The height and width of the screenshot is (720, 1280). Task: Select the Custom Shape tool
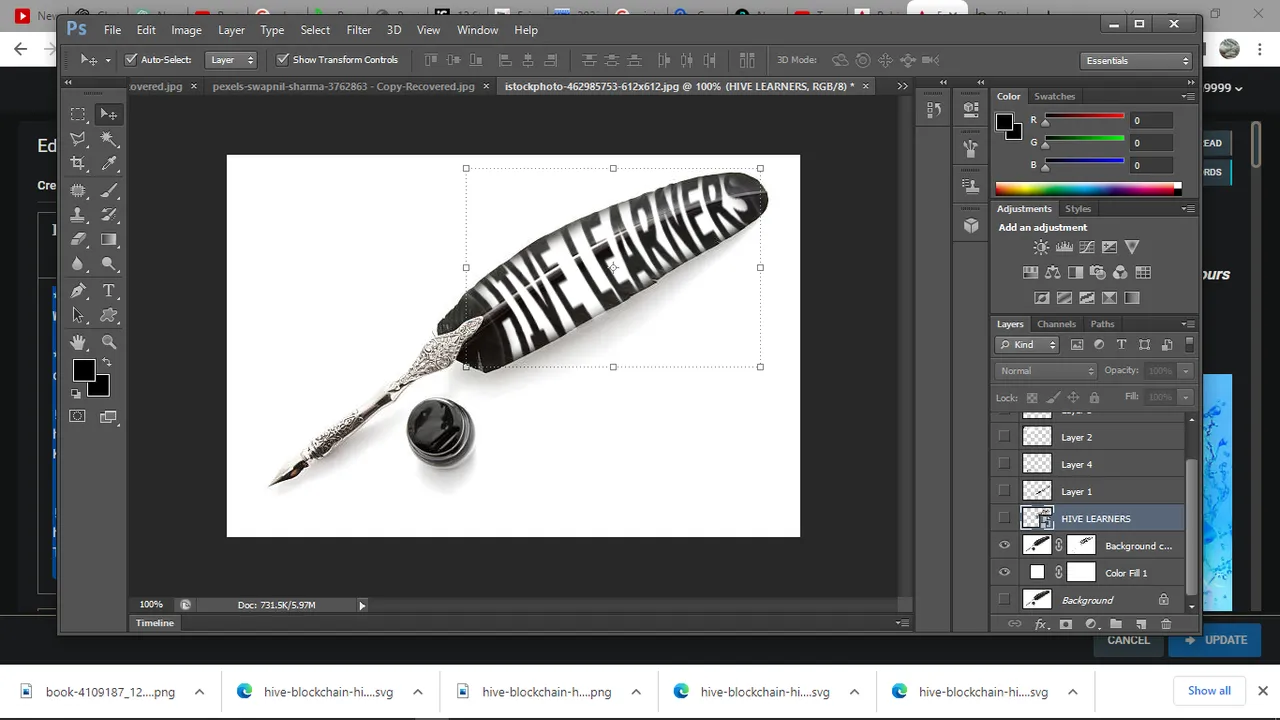point(109,316)
